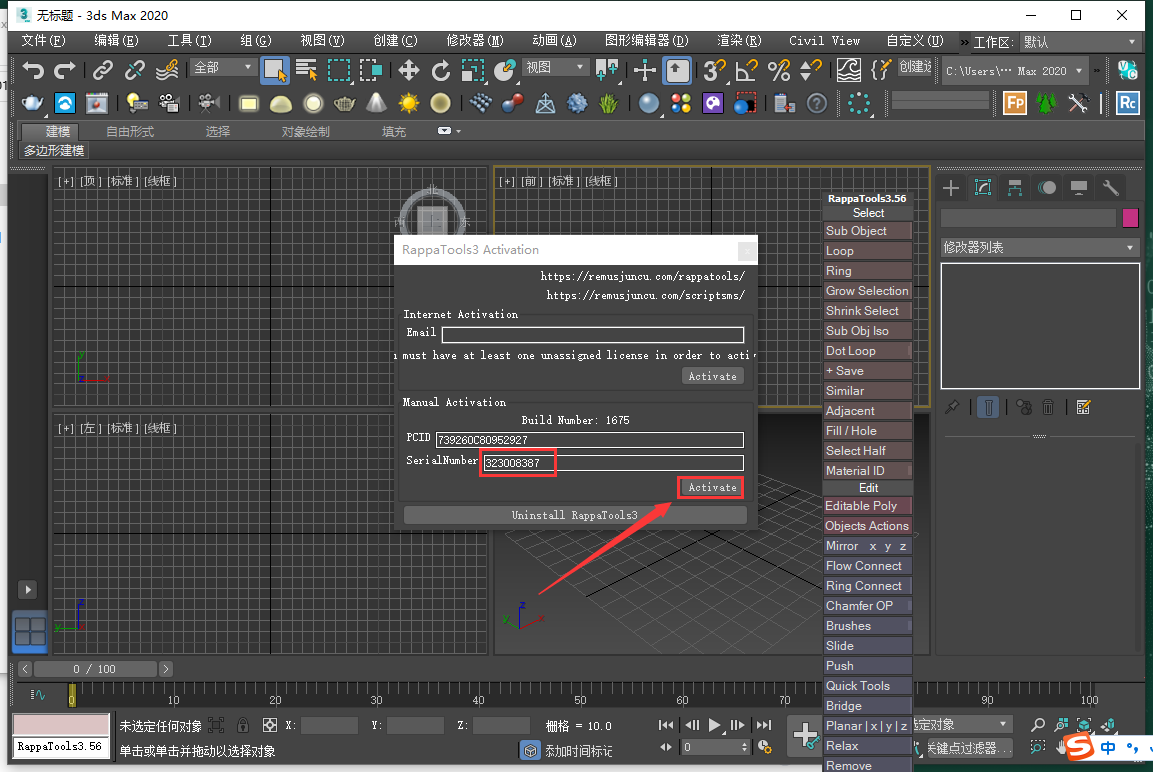
Task: Open the Modify panel tab
Action: (x=983, y=188)
